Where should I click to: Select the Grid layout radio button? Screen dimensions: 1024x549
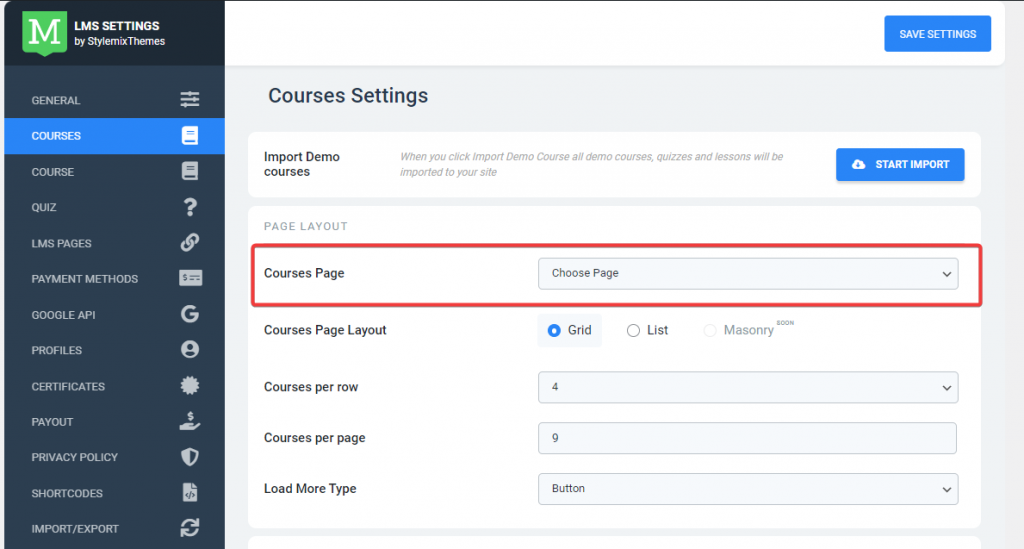point(554,330)
